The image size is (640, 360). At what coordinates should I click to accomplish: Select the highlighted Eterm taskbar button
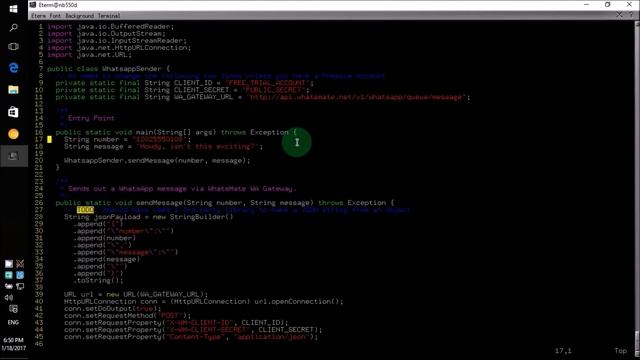tap(13, 156)
